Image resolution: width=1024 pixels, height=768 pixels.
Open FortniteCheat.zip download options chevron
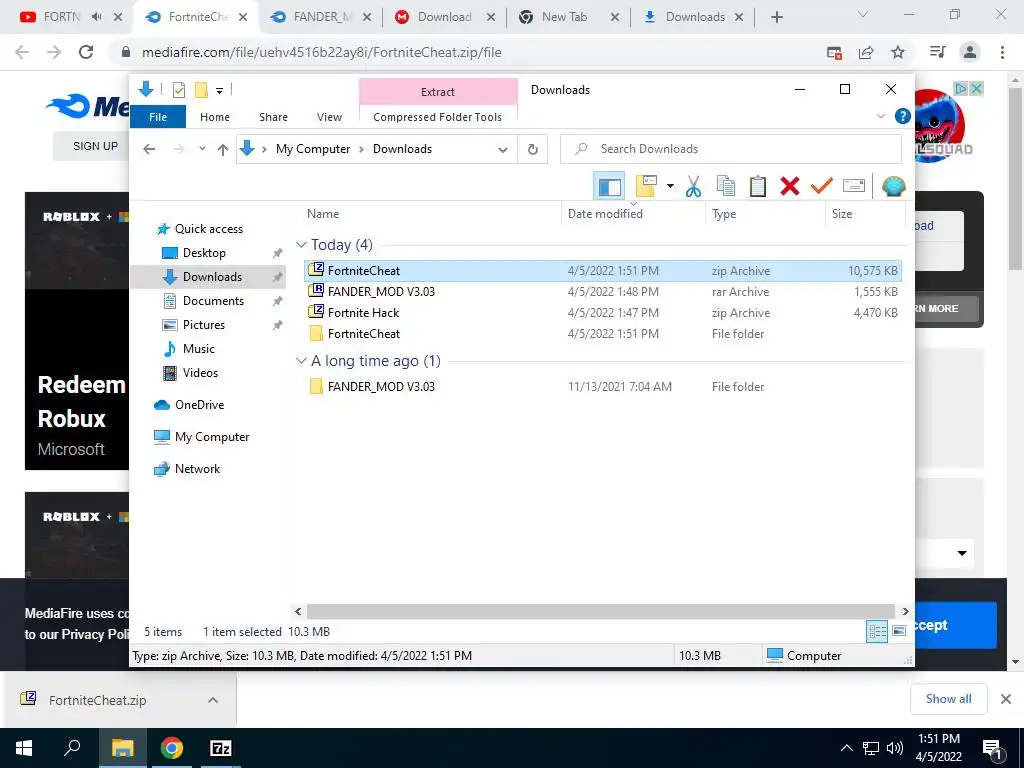pos(212,700)
